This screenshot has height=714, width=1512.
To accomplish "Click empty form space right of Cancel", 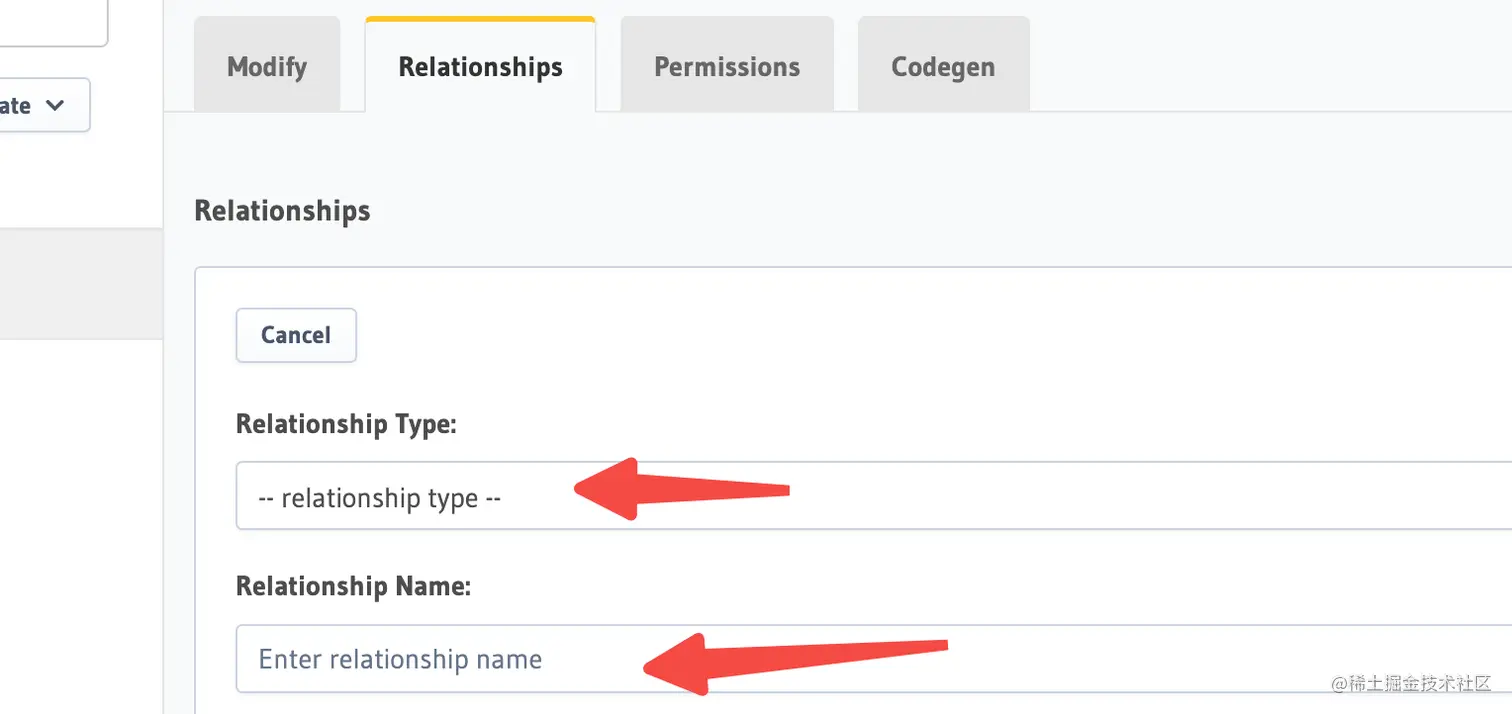I will pos(930,335).
